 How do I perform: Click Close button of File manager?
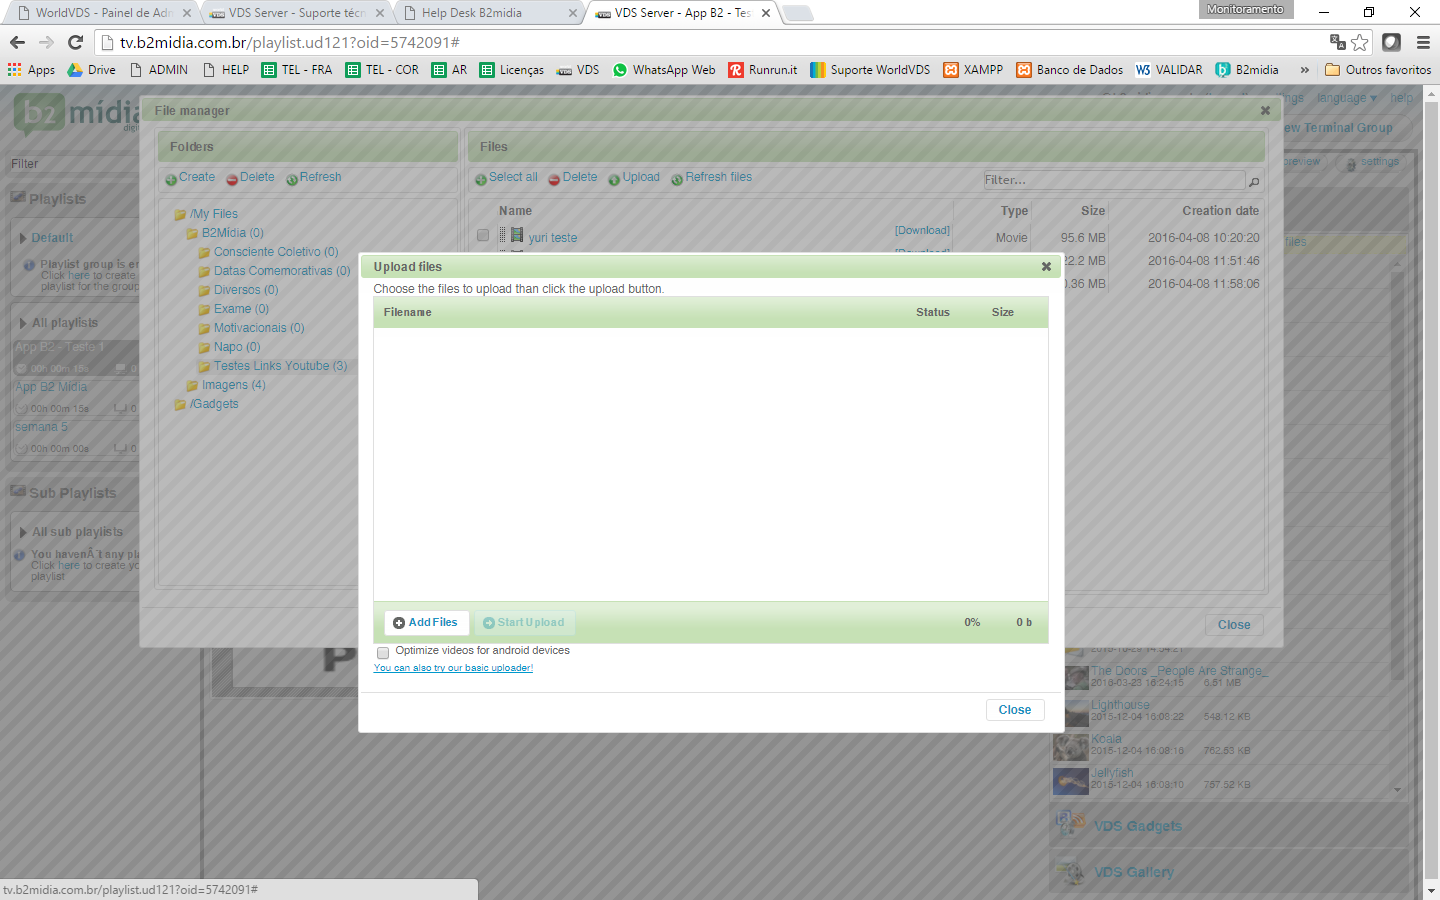click(x=1234, y=625)
